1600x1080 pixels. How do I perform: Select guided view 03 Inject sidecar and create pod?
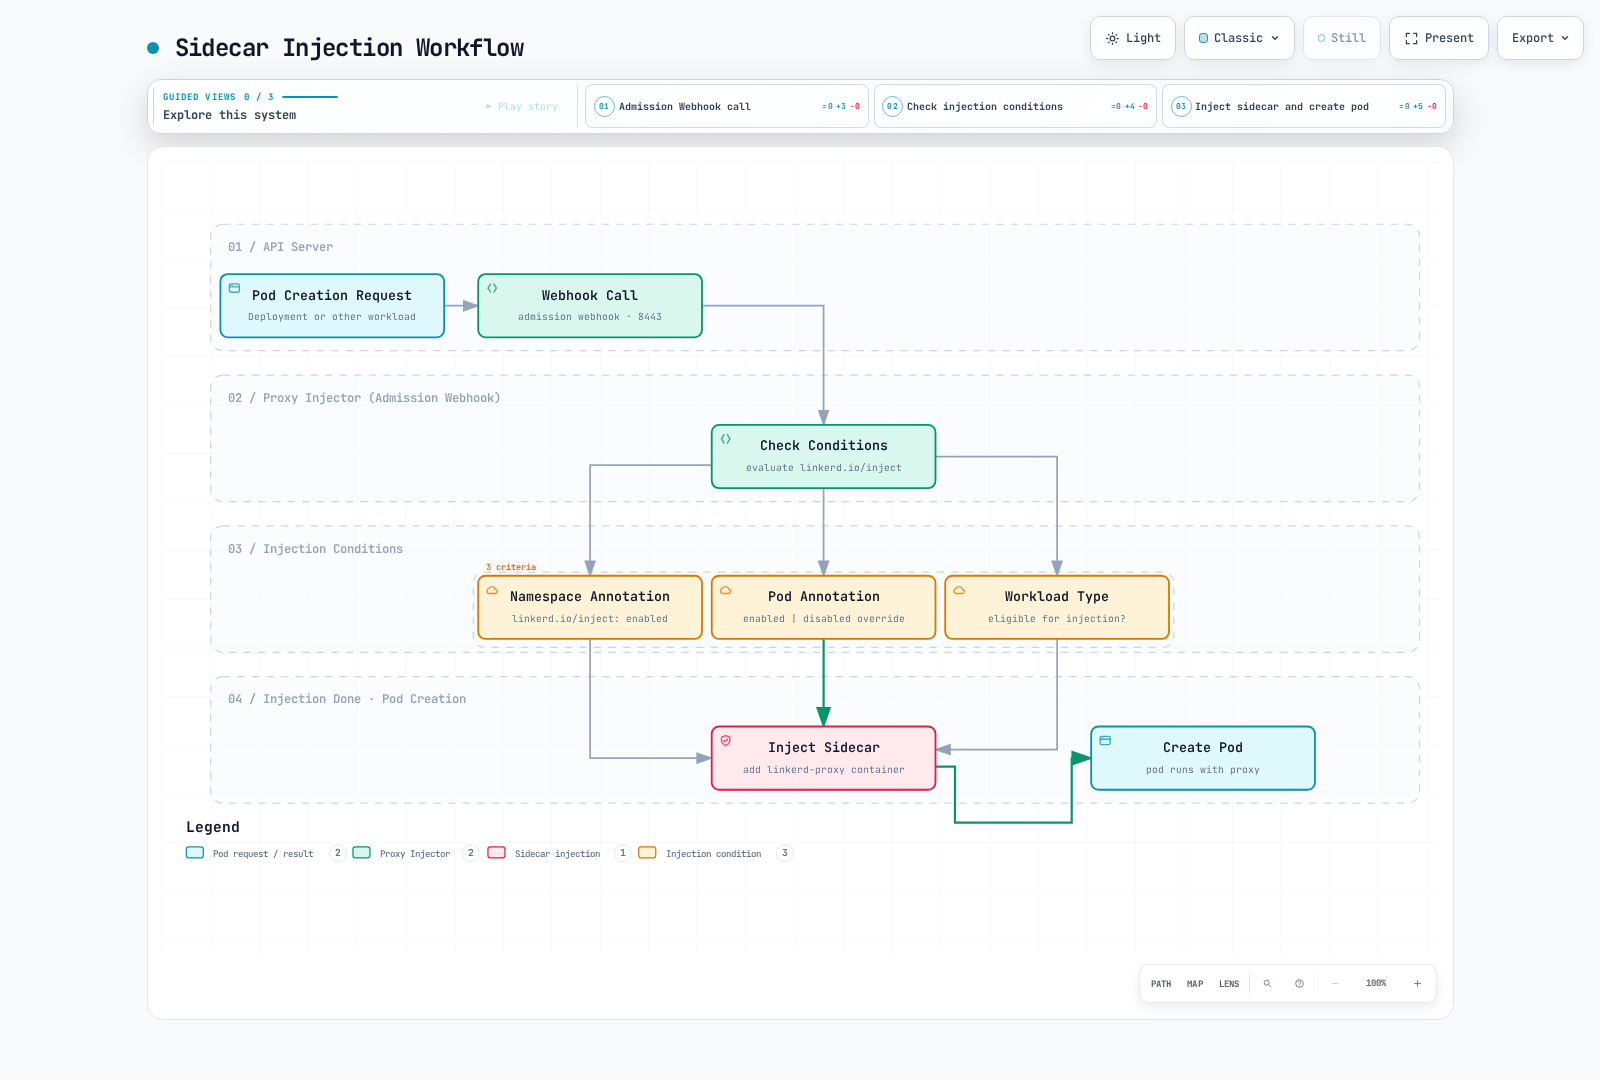point(1304,106)
